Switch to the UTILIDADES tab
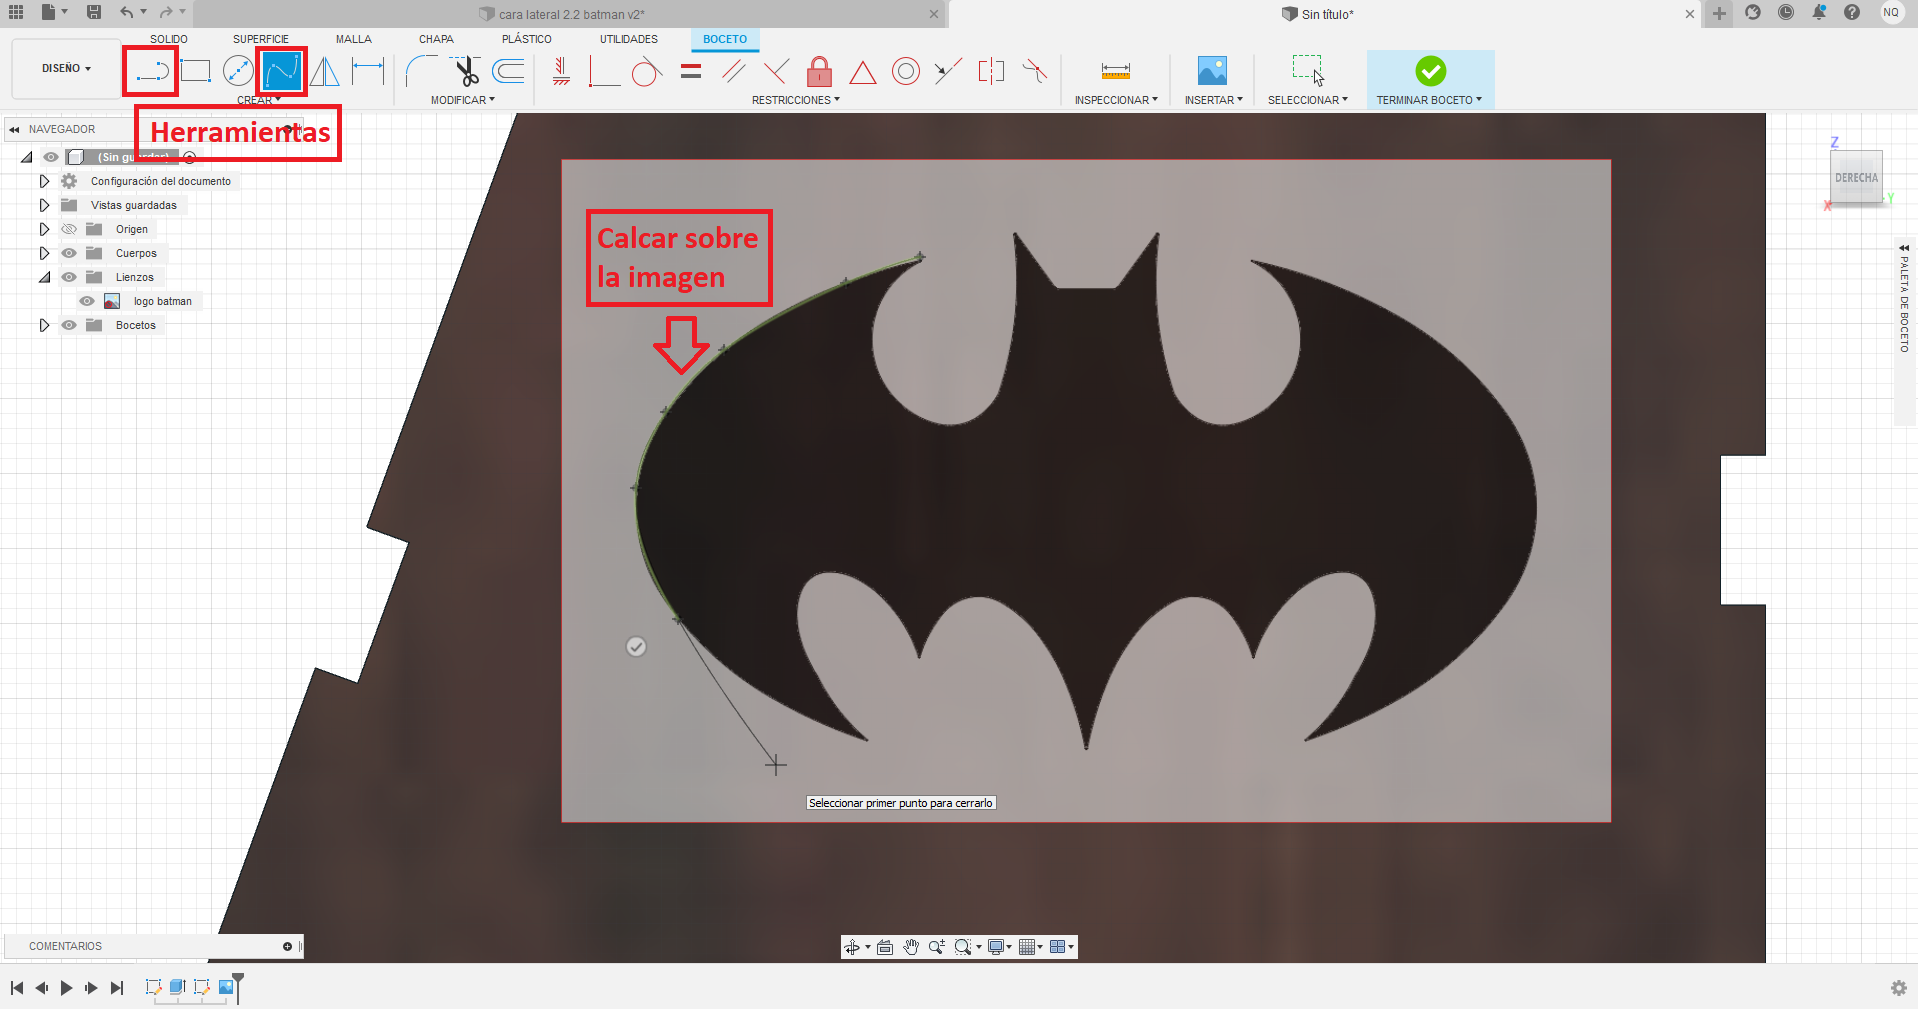1918x1009 pixels. [628, 39]
